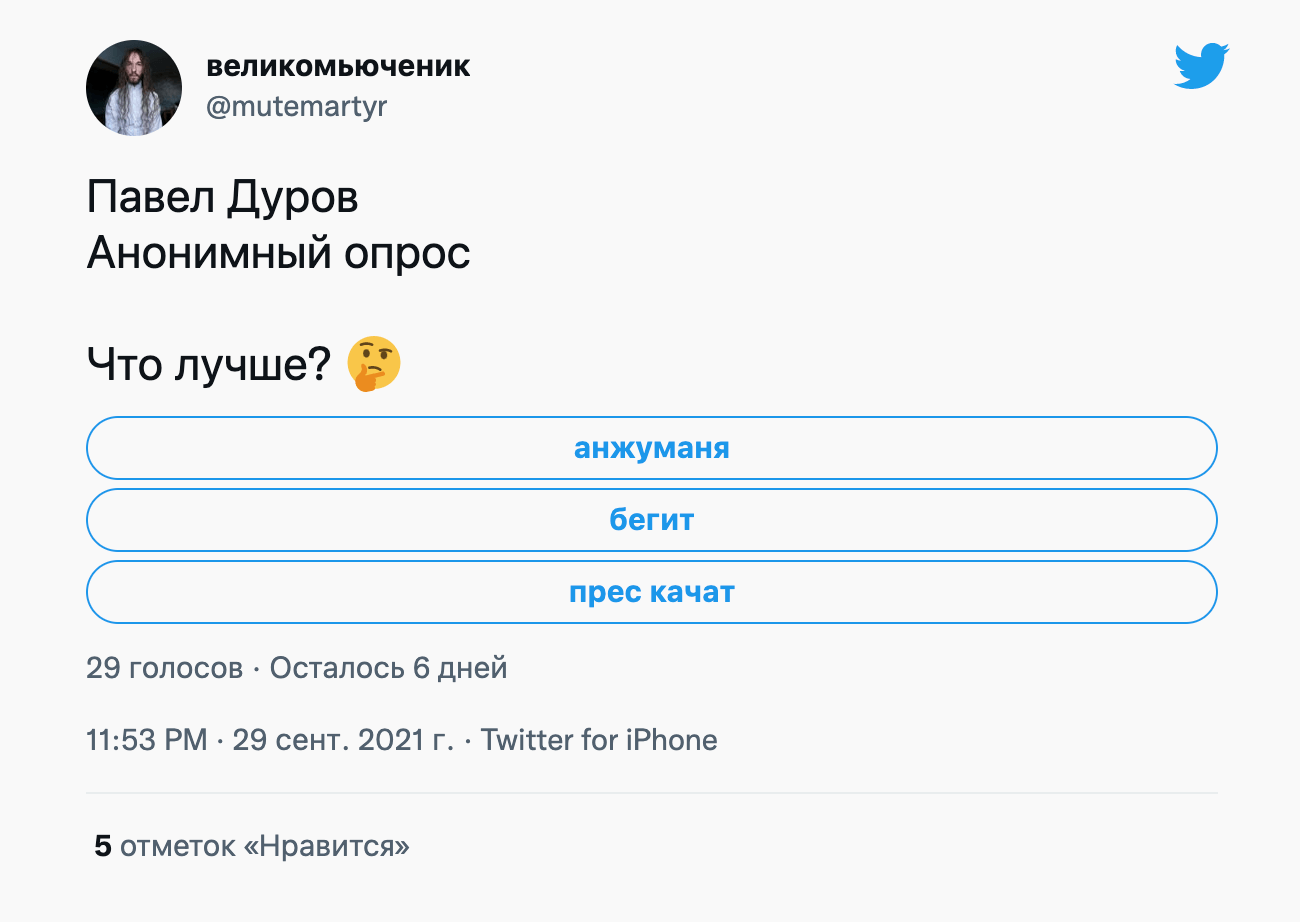Image resolution: width=1300 pixels, height=922 pixels.
Task: Click the 29 голосов vote count
Action: (x=164, y=668)
